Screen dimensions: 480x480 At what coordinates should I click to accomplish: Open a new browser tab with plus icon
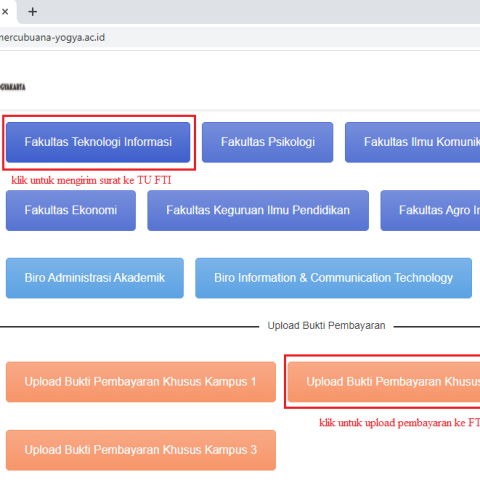[32, 12]
